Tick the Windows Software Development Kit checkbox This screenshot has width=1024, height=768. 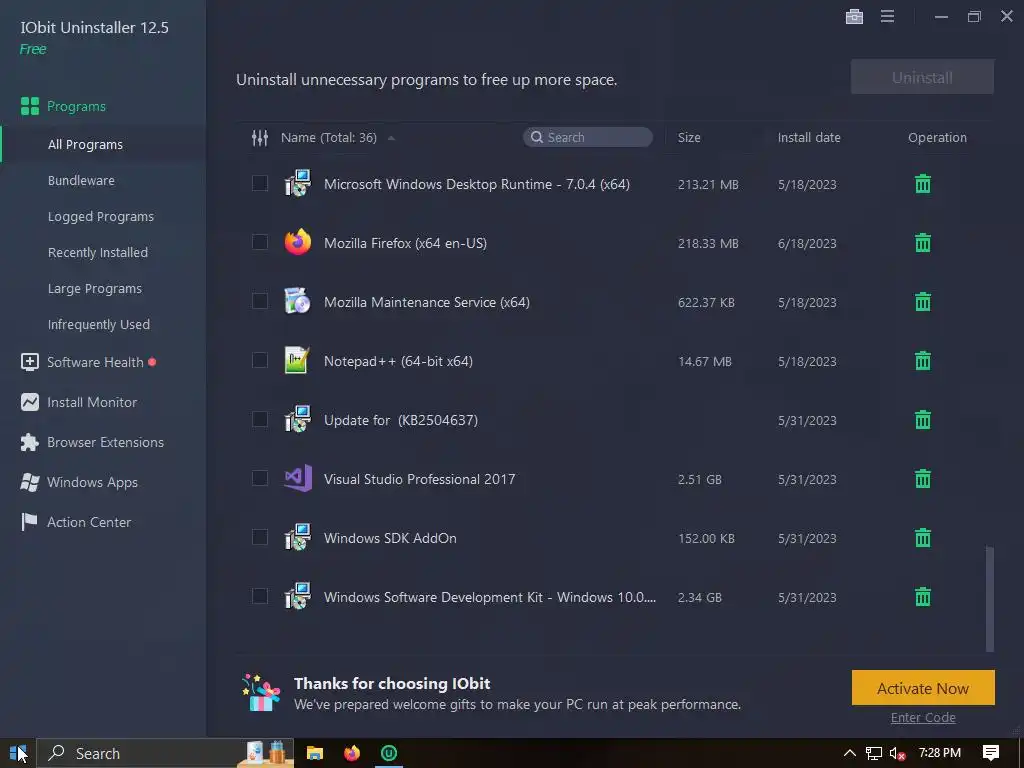260,596
